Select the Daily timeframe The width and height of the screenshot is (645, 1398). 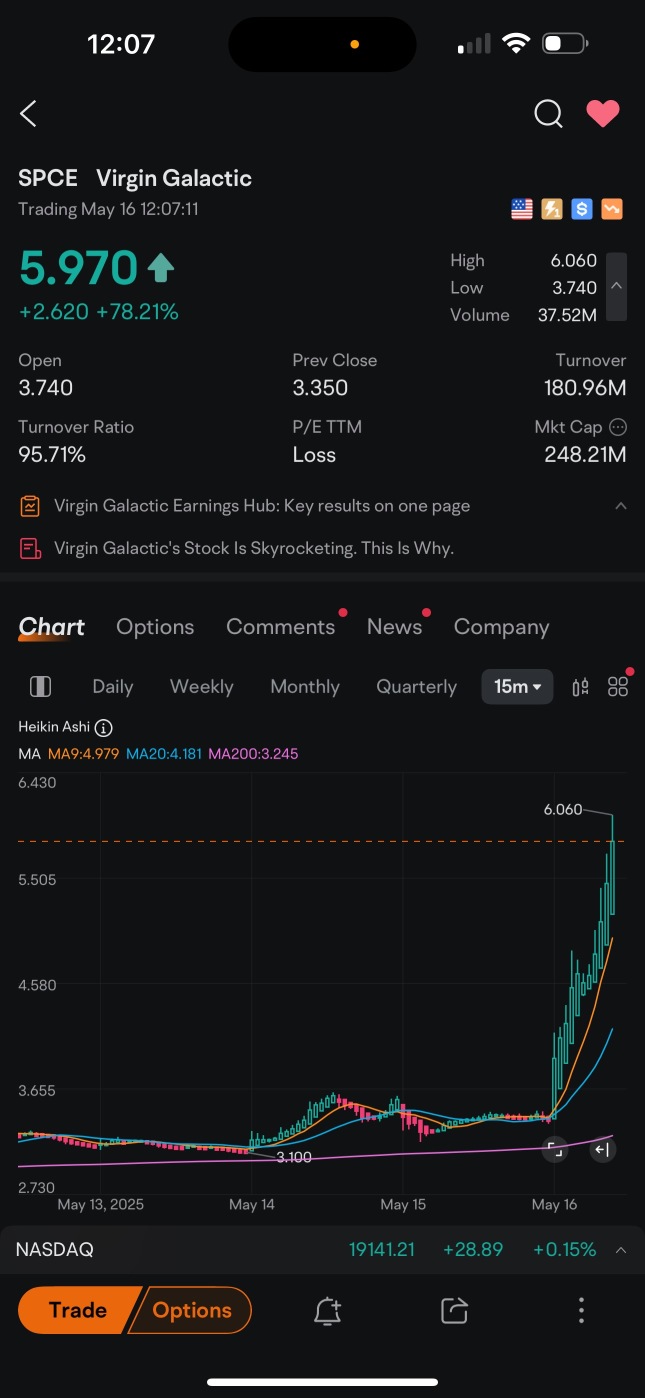(x=113, y=687)
